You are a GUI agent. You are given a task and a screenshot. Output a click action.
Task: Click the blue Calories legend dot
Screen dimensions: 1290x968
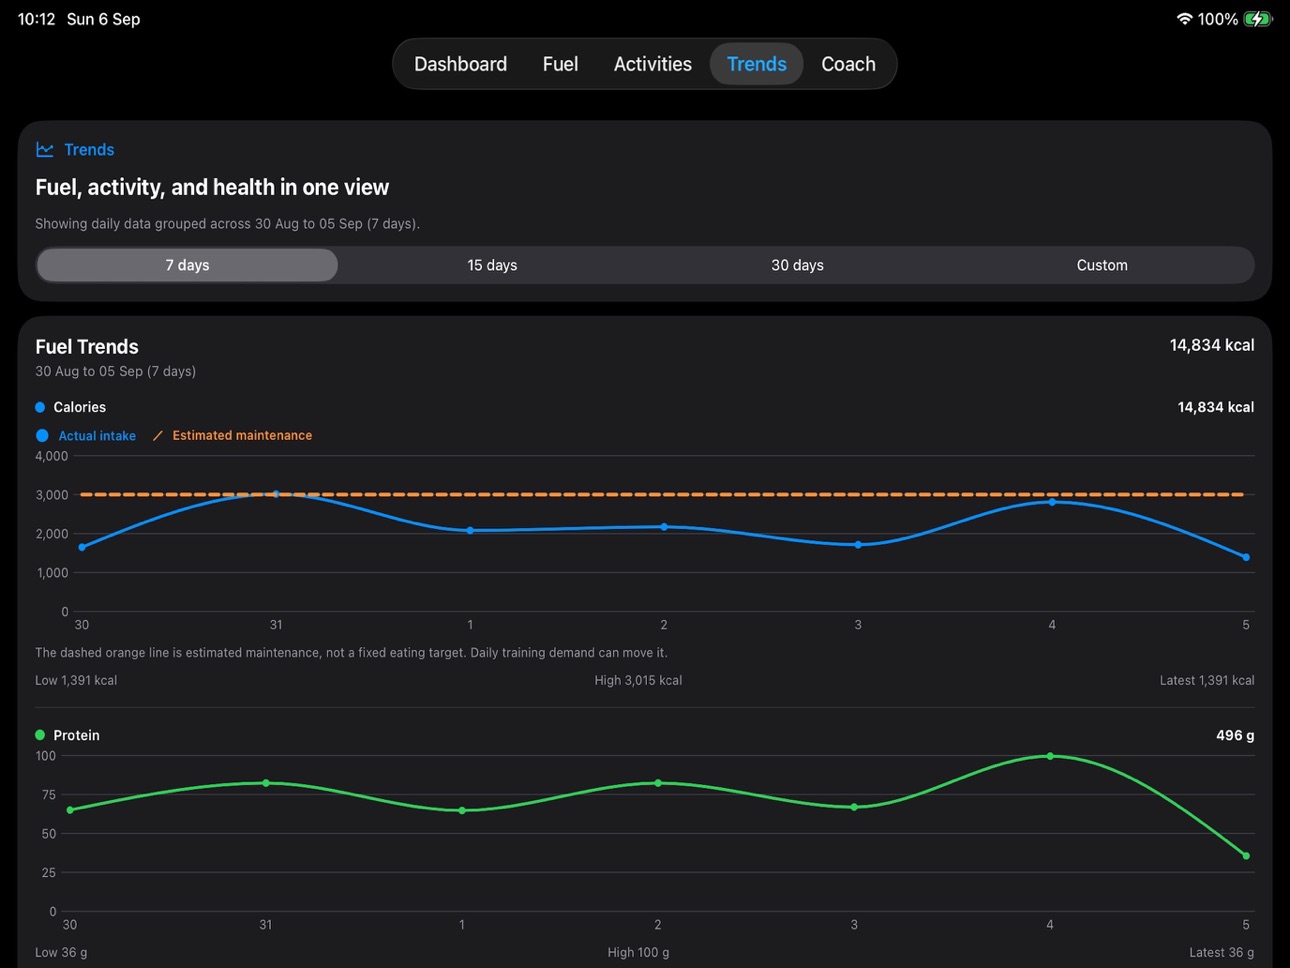[40, 407]
